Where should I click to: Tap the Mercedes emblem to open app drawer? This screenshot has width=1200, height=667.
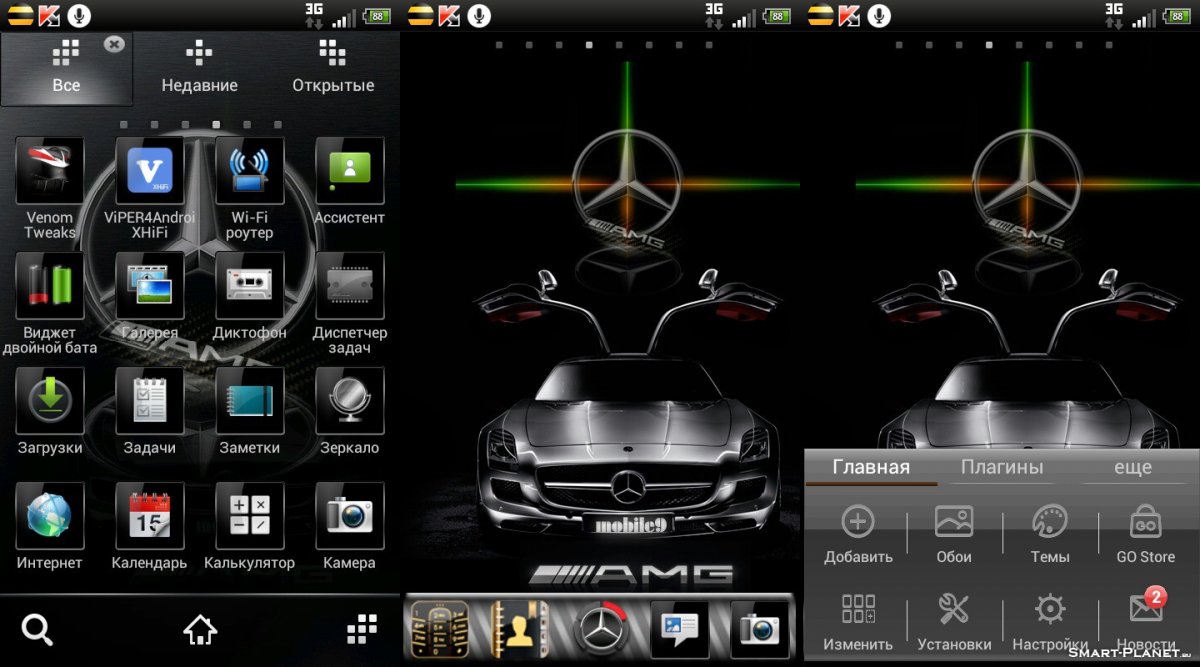[600, 628]
